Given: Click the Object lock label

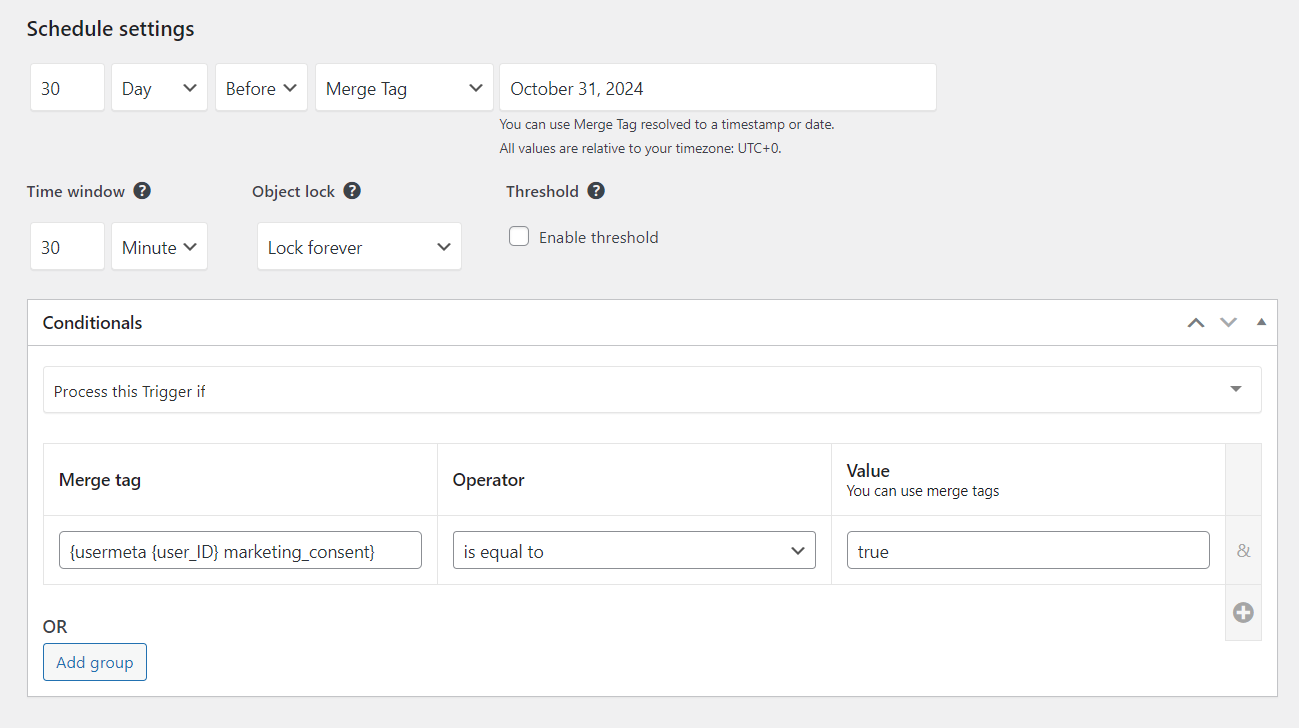Looking at the screenshot, I should 294,192.
